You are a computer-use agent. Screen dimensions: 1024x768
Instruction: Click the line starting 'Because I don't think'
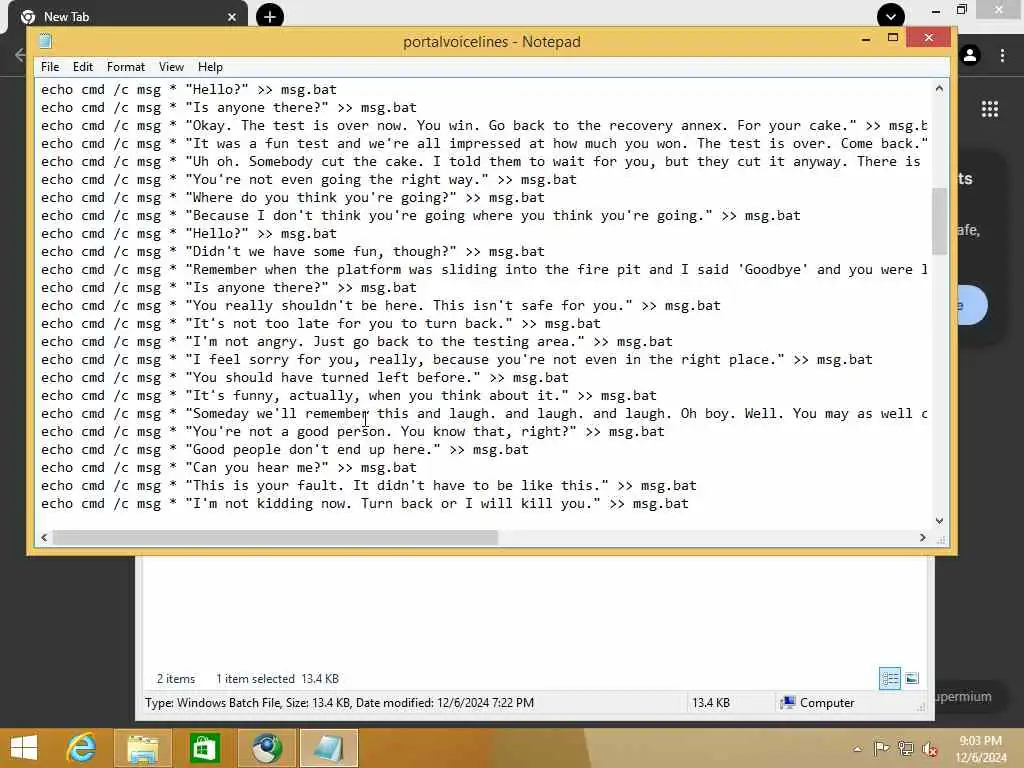(421, 216)
